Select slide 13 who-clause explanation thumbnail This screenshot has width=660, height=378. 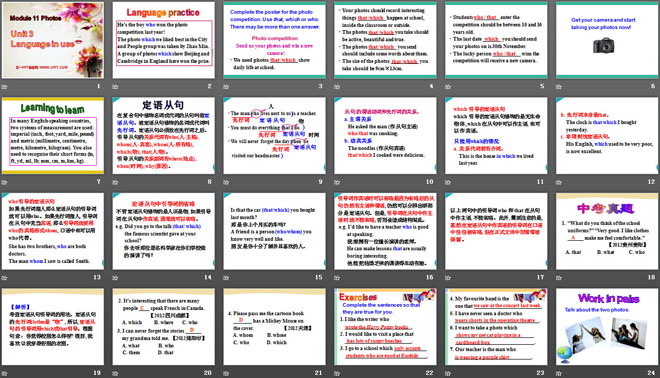[x=53, y=231]
